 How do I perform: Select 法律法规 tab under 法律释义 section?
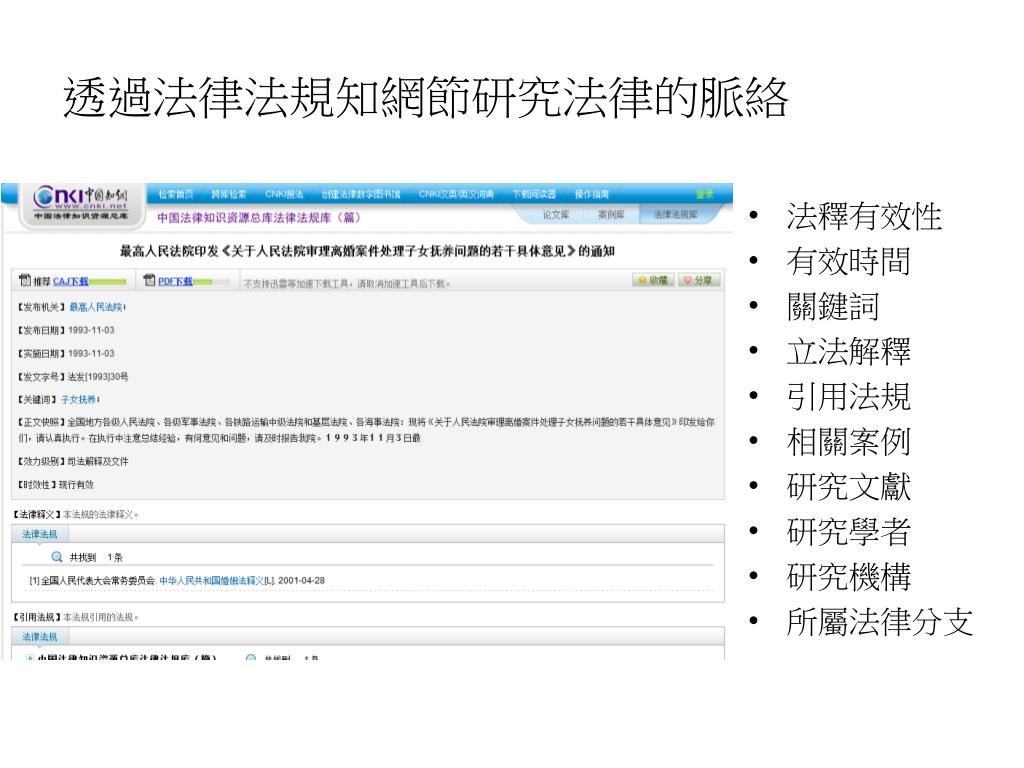point(40,534)
